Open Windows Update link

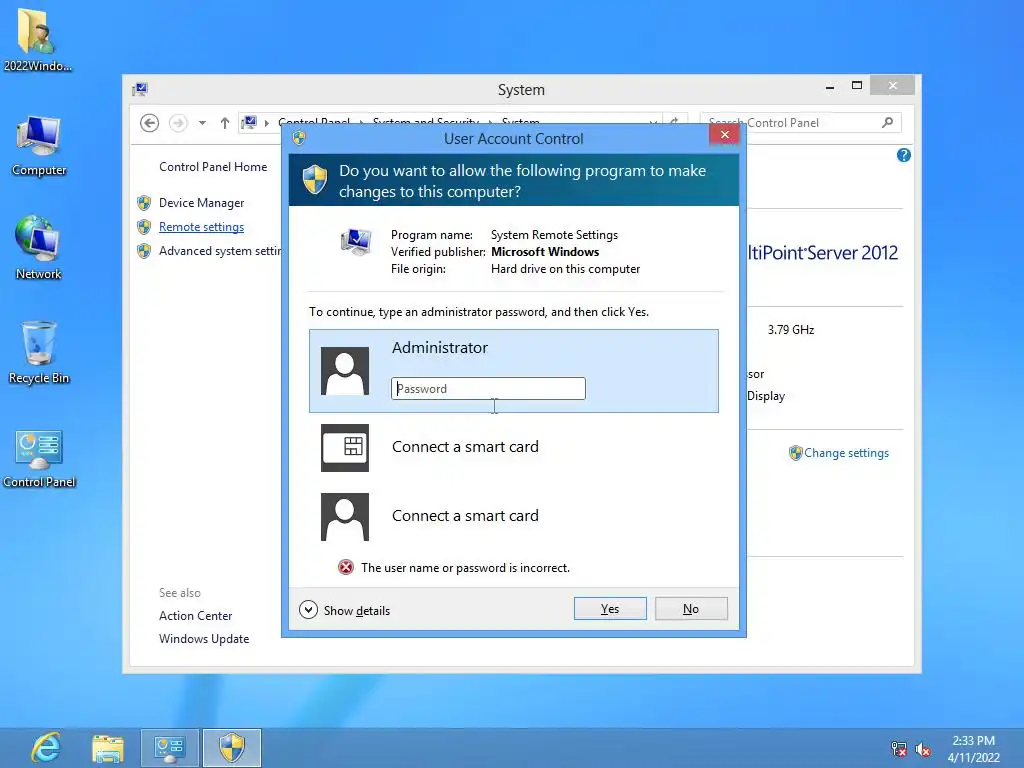(204, 639)
